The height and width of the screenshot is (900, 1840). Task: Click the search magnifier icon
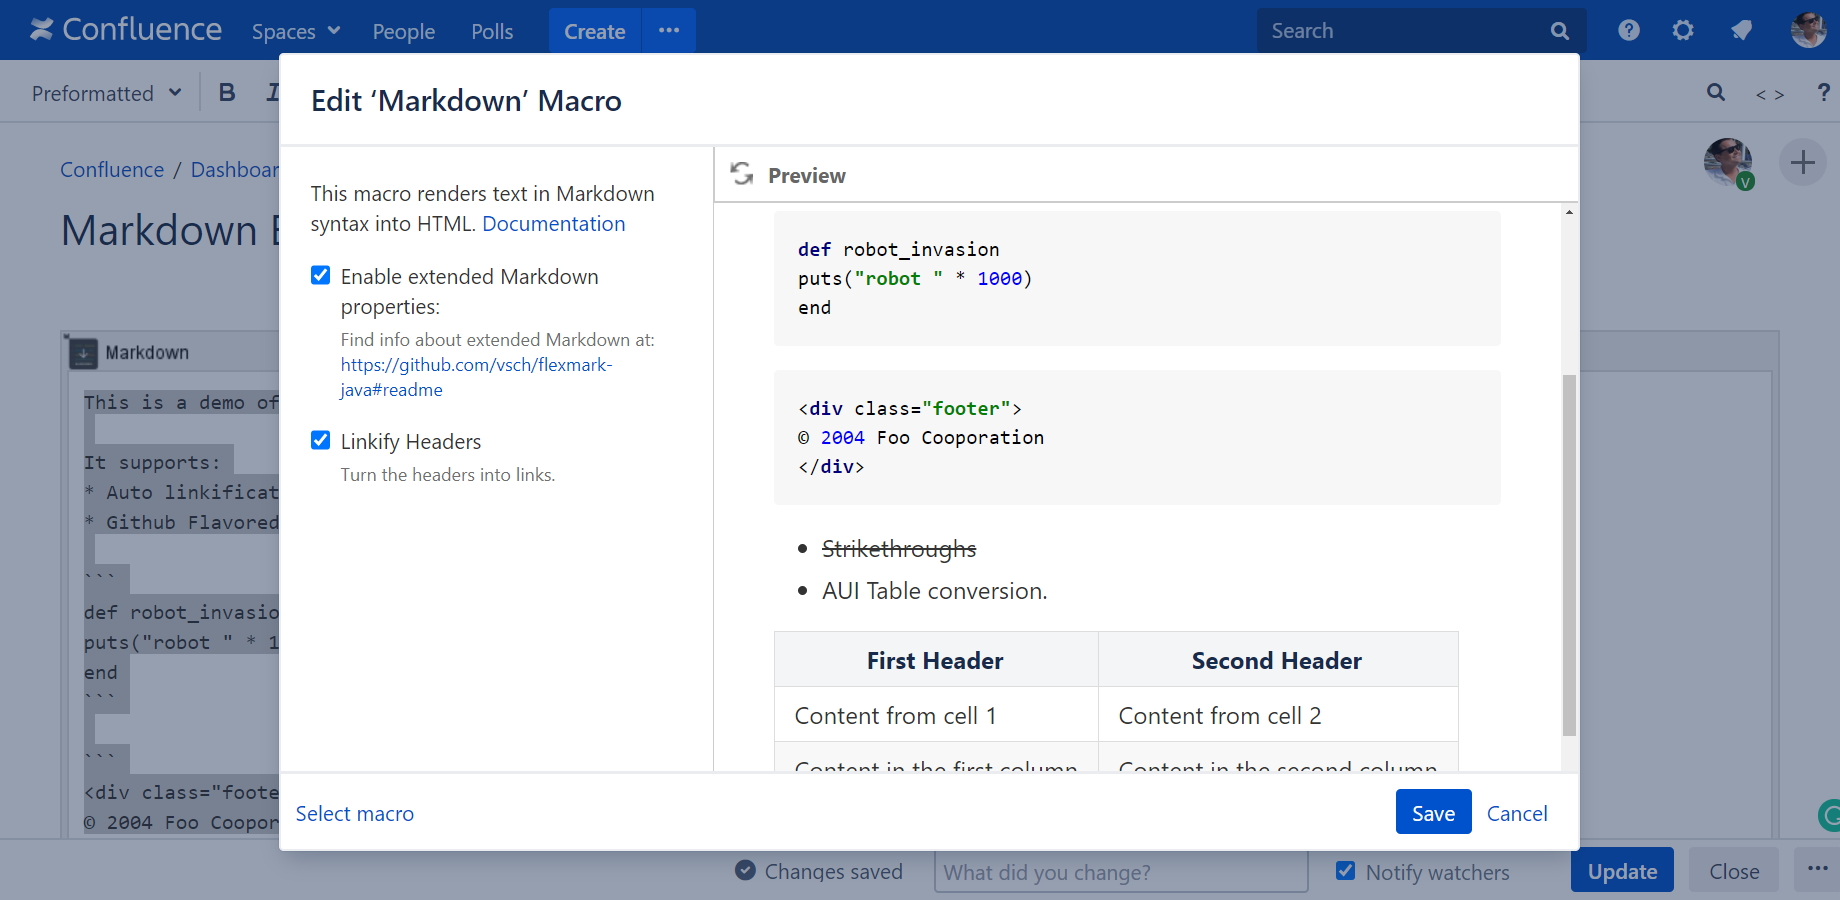[x=1560, y=31]
